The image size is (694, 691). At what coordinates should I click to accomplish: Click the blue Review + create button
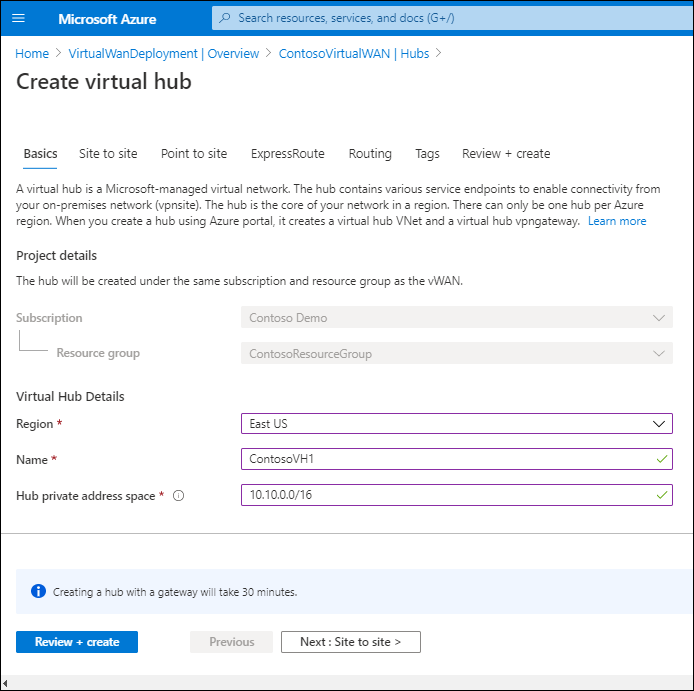(77, 642)
